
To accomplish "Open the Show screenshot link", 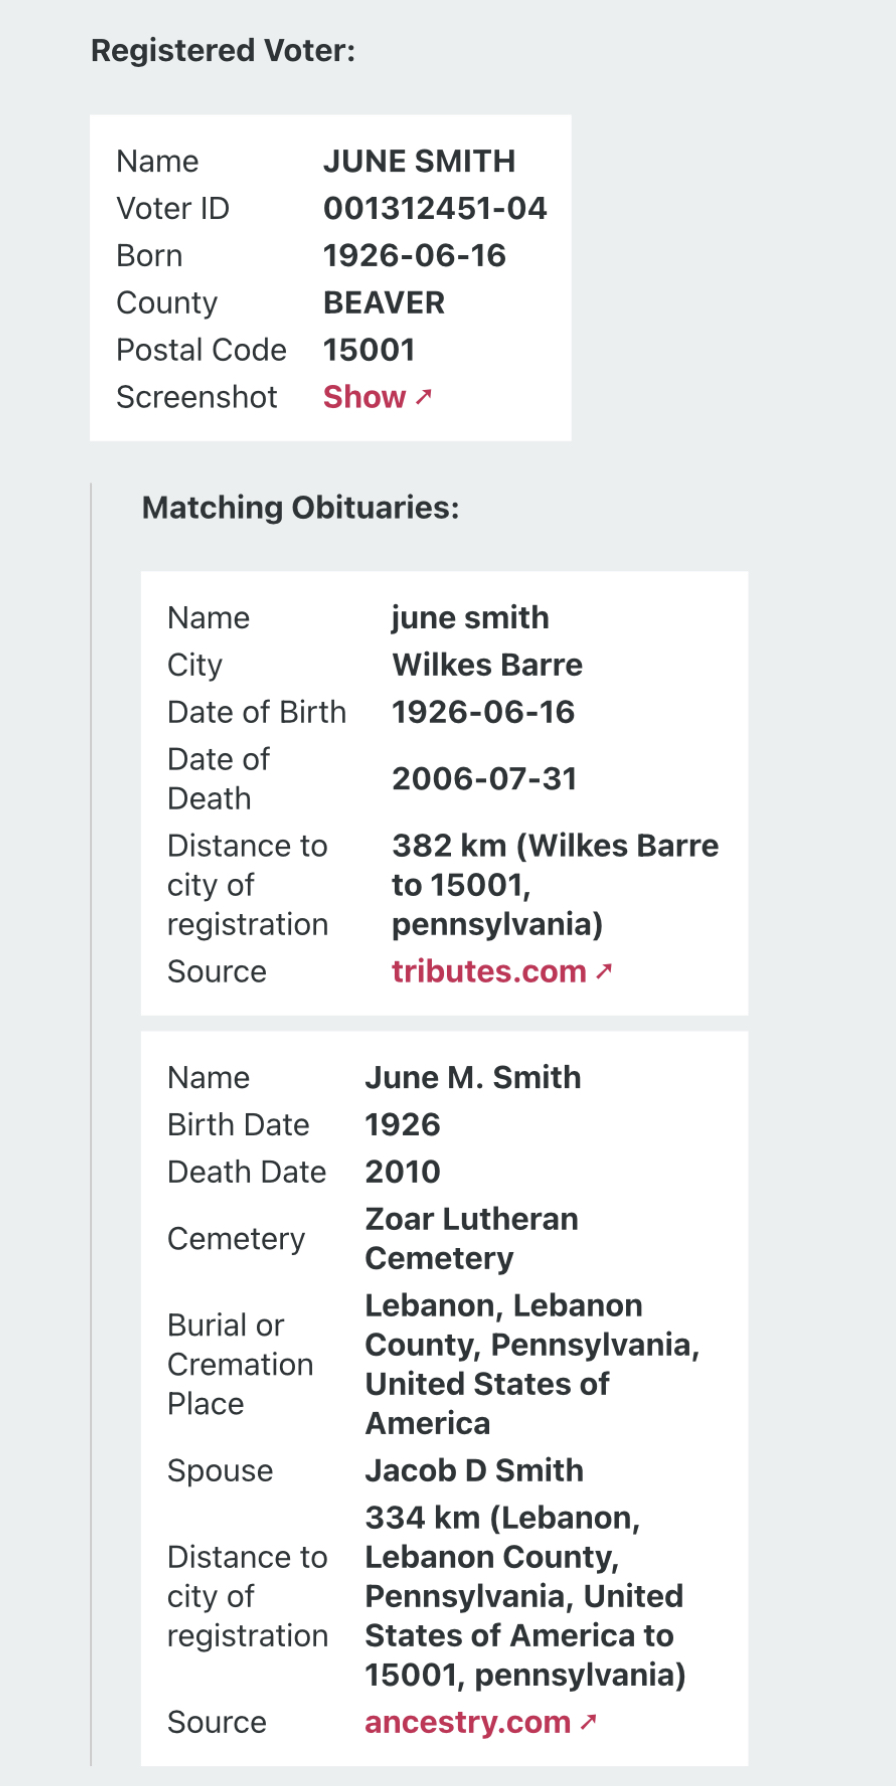I will click(x=377, y=397).
